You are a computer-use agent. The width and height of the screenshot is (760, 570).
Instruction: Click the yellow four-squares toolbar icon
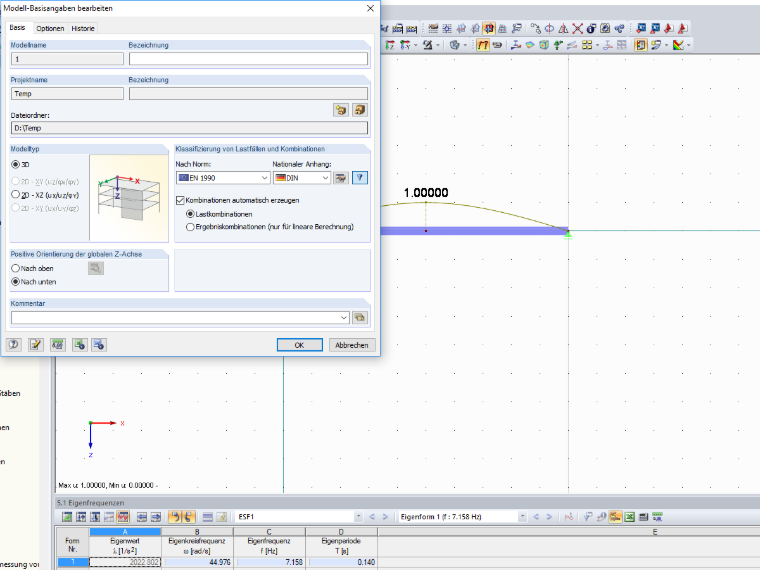pyautogui.click(x=587, y=45)
